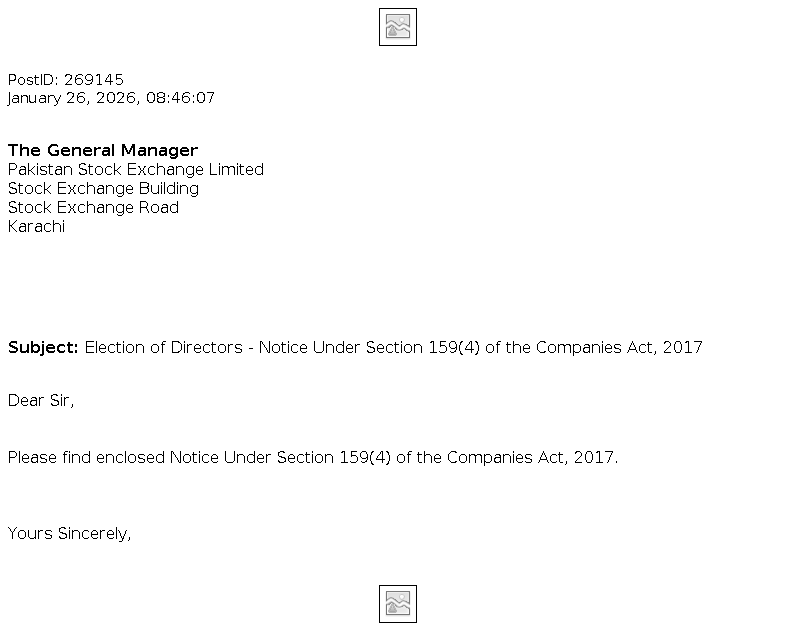
Task: Click the broken image placeholder below Yours Sincerely
Action: 397,604
